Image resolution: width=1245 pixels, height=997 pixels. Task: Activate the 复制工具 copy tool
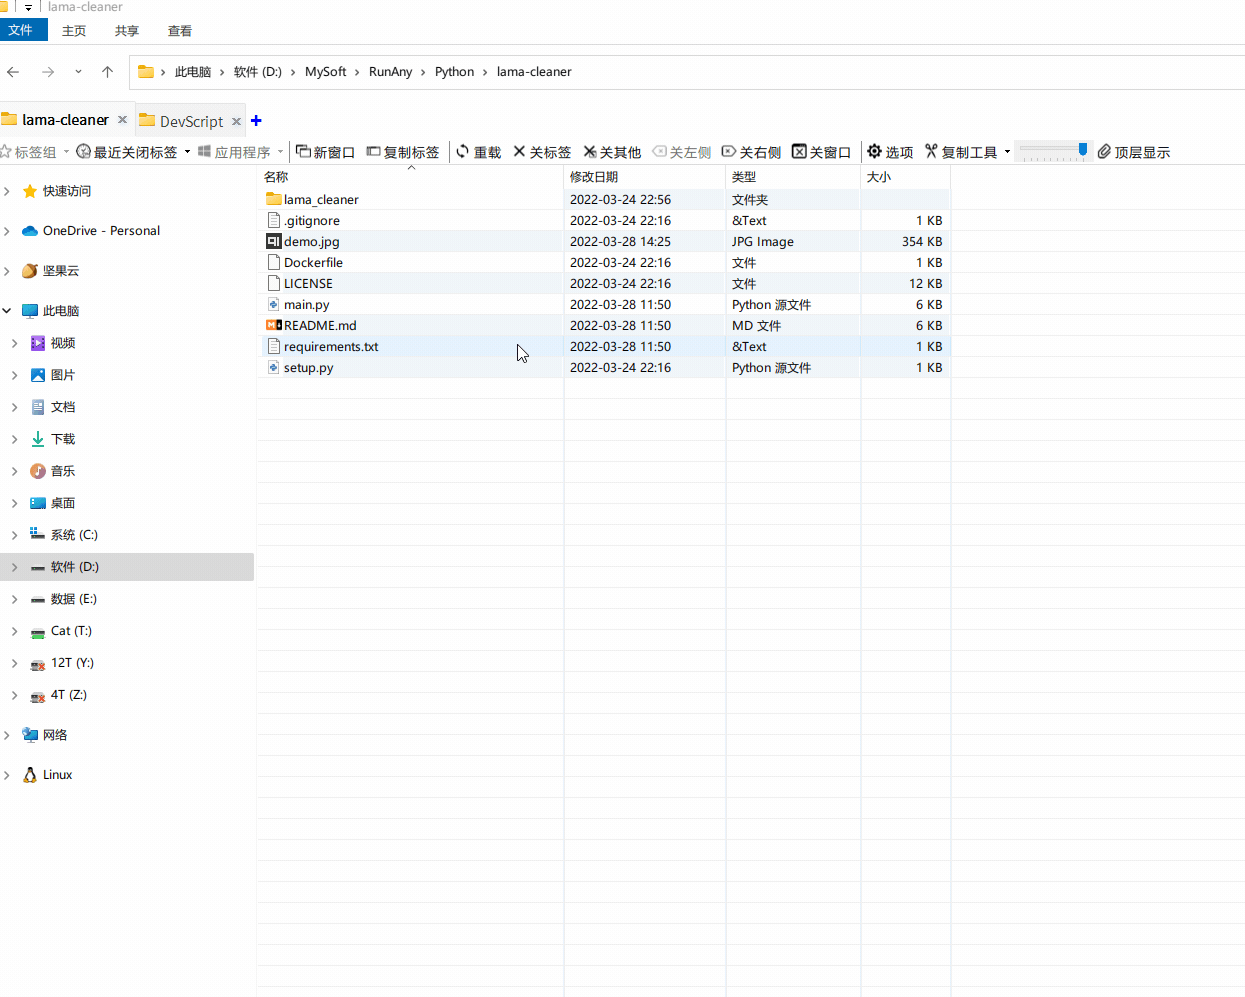click(963, 151)
